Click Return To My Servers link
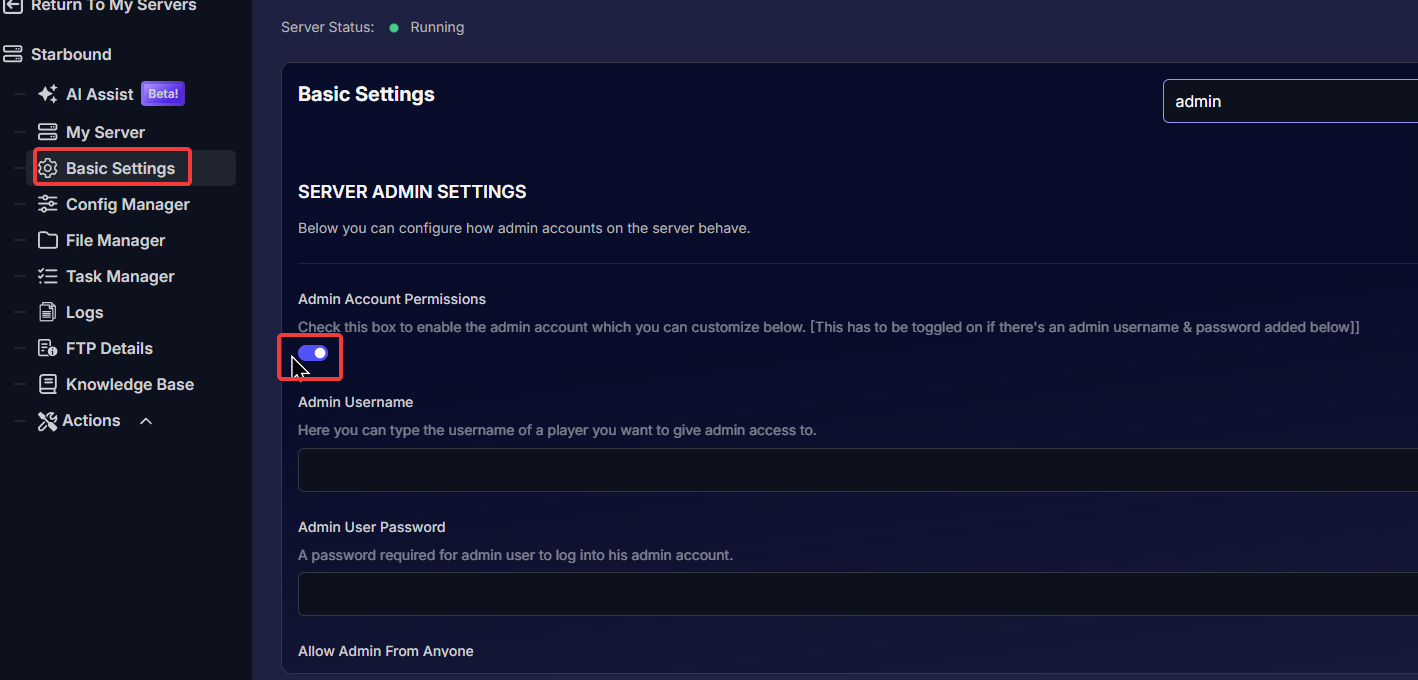 click(113, 6)
